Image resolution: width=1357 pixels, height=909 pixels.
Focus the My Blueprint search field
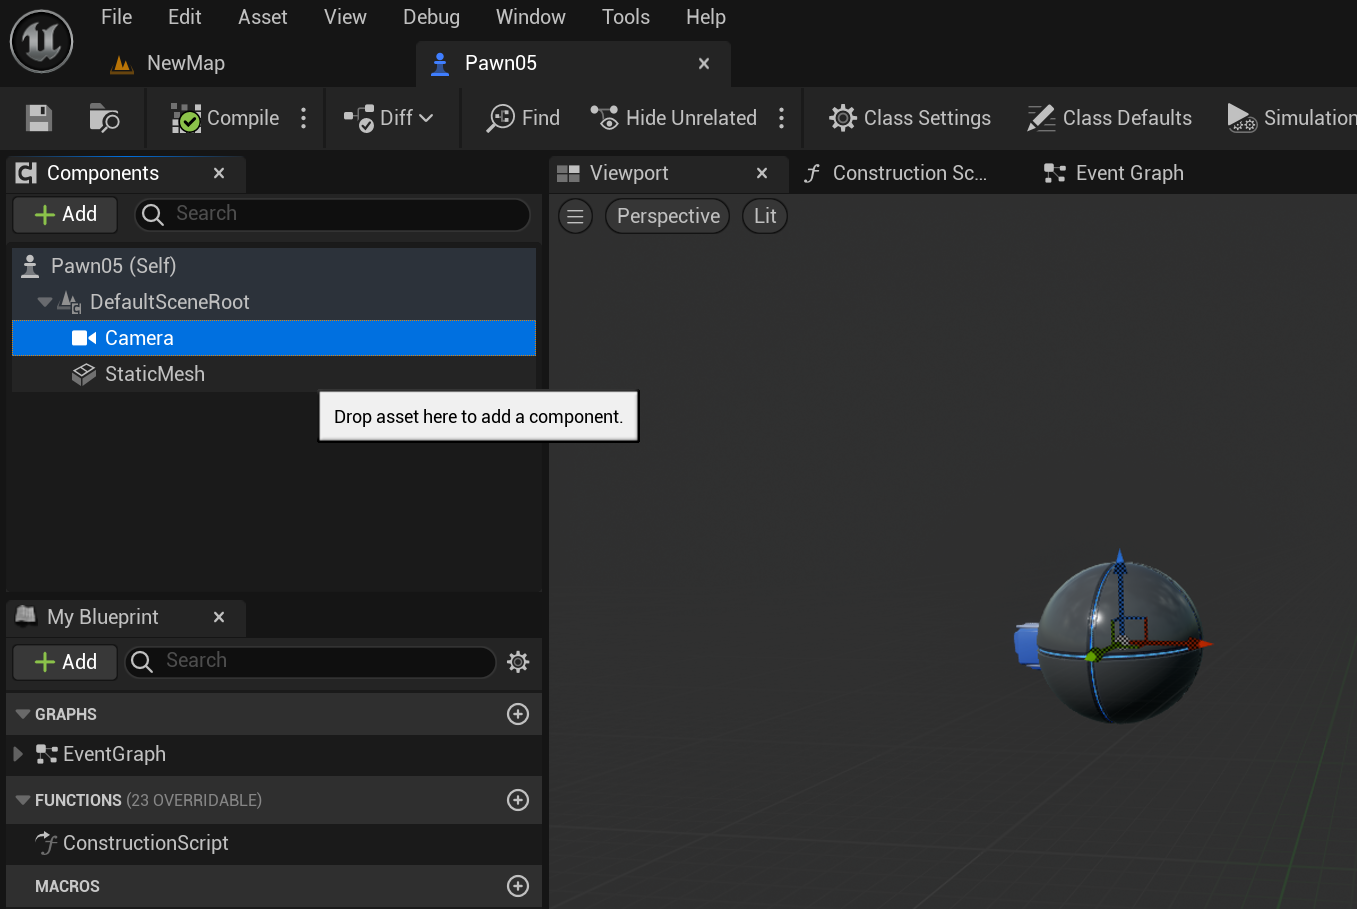pos(310,662)
